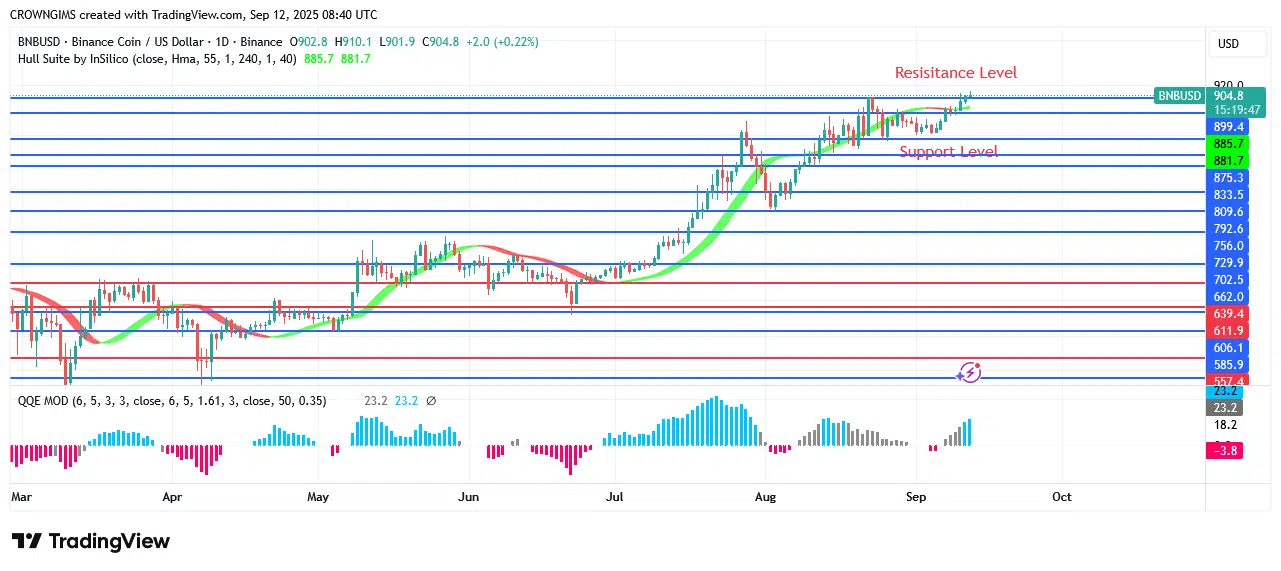The height and width of the screenshot is (571, 1281).
Task: Click the Sep label on time axis
Action: 916,497
